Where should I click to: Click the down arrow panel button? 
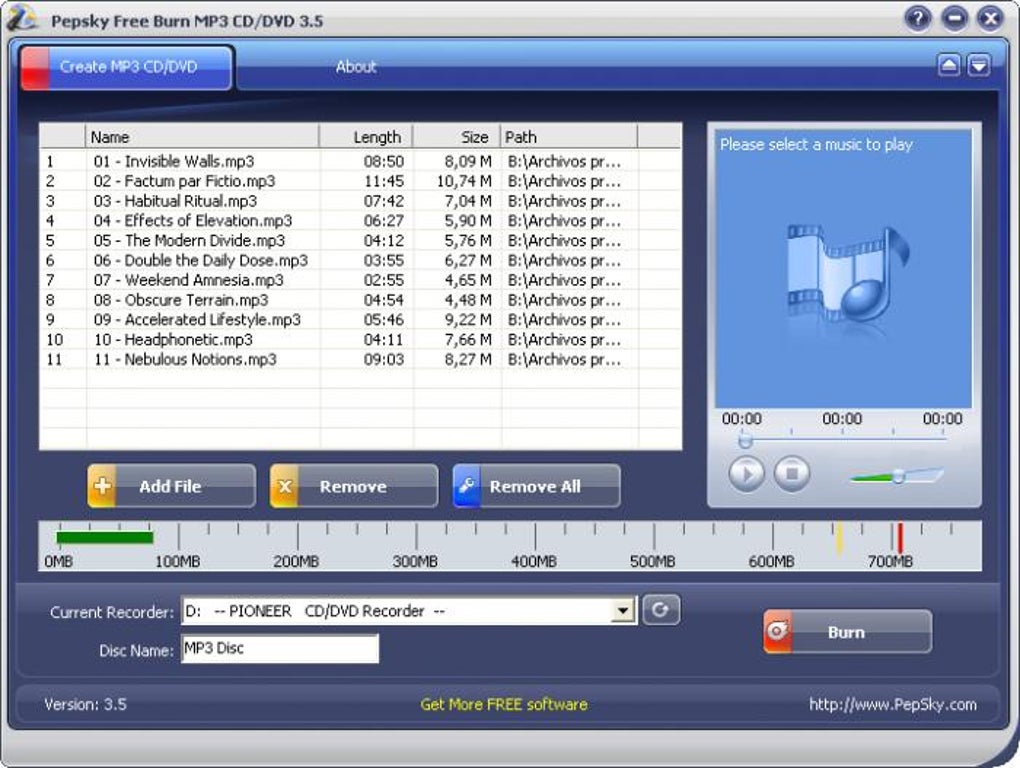979,65
